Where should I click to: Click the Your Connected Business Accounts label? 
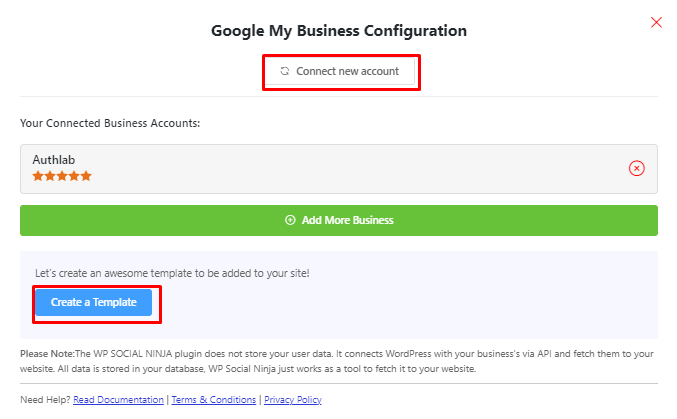(110, 123)
